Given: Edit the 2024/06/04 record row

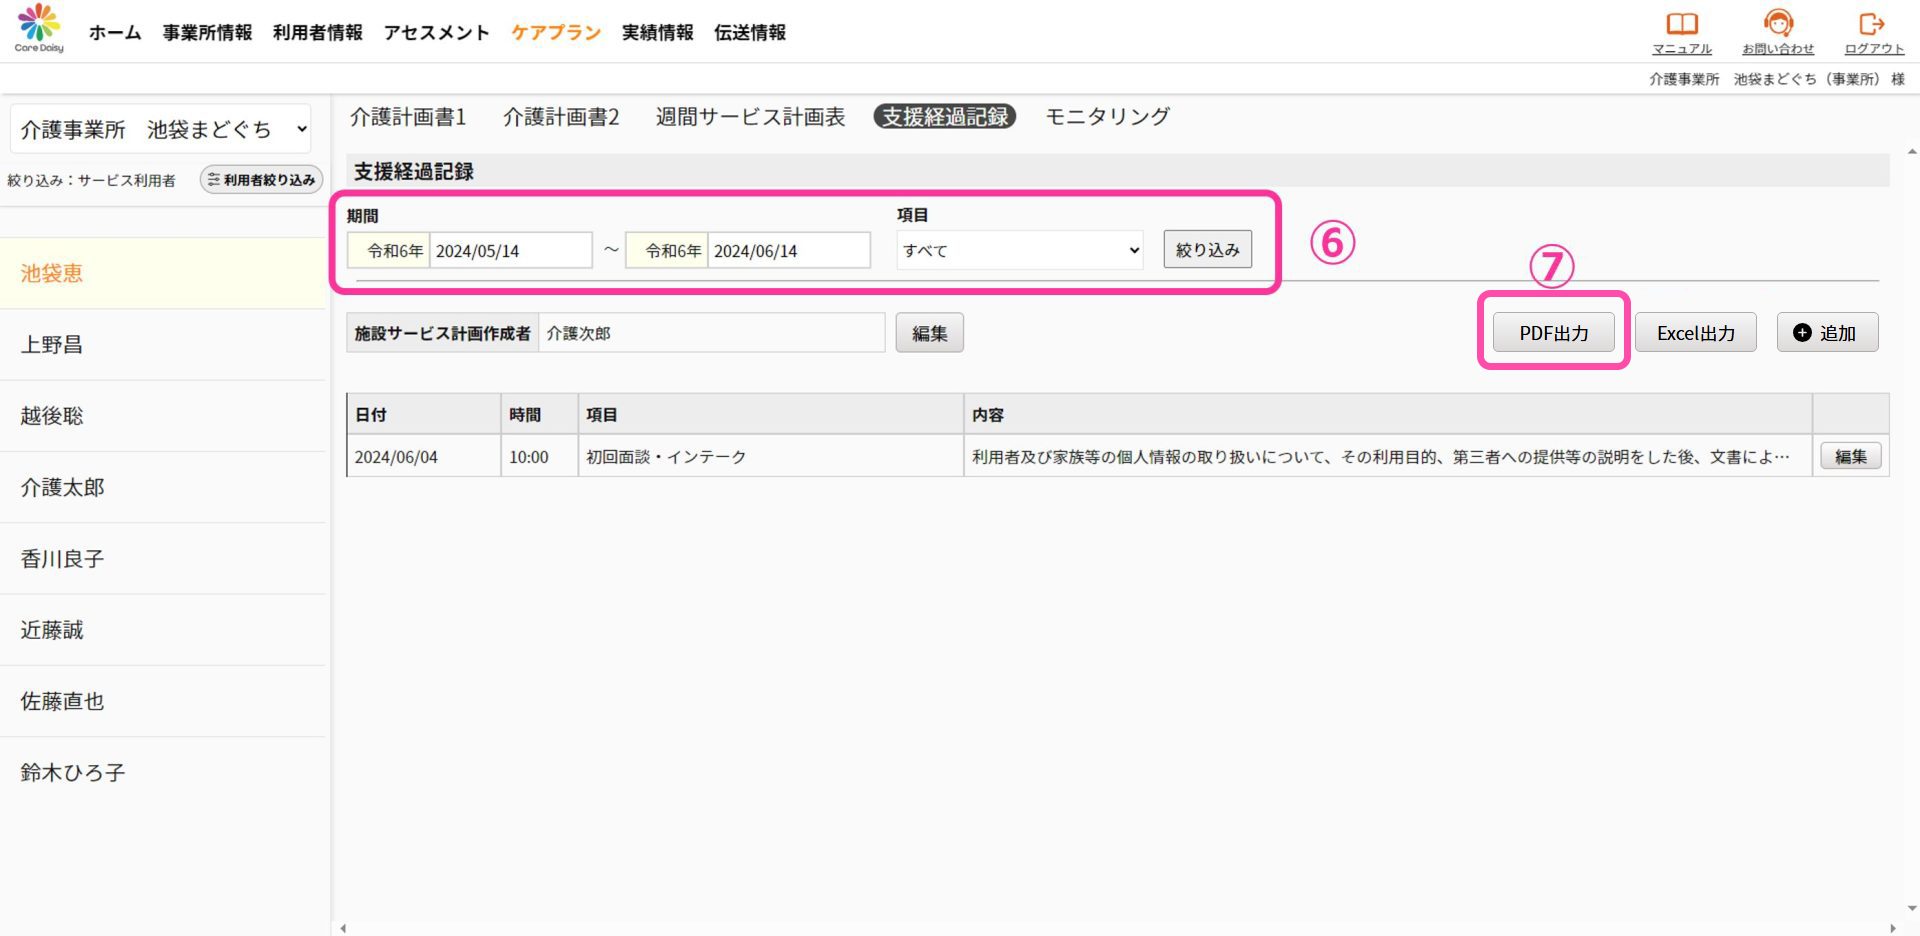Looking at the screenshot, I should tap(1850, 457).
